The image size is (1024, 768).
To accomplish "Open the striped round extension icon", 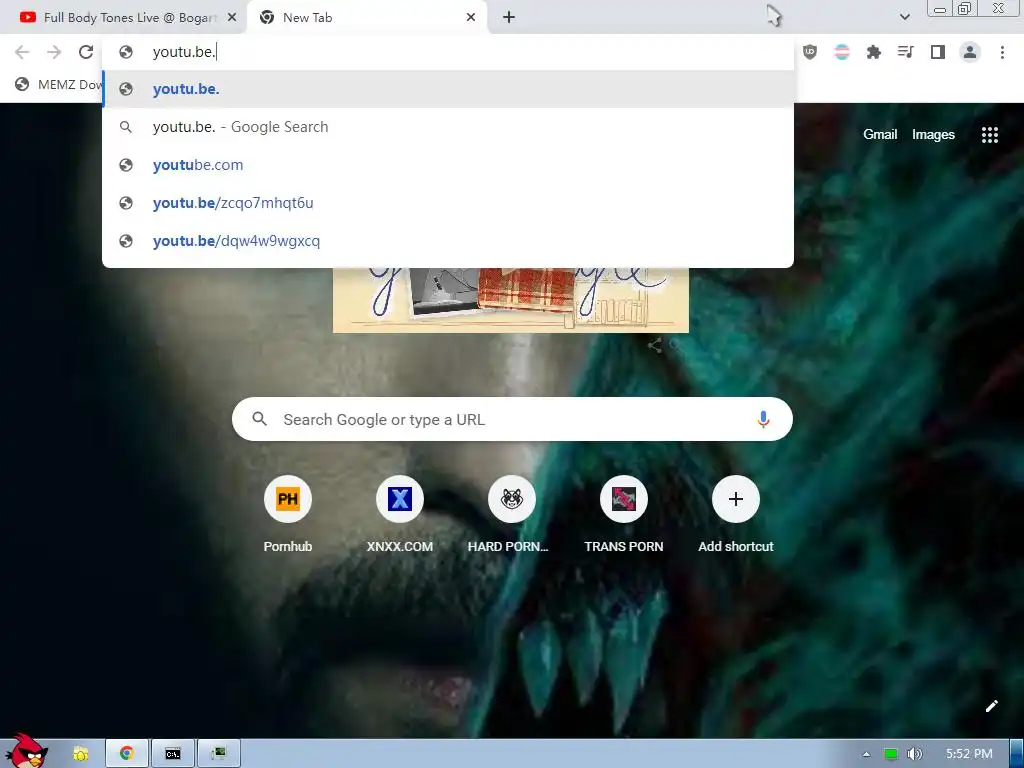I will click(842, 52).
